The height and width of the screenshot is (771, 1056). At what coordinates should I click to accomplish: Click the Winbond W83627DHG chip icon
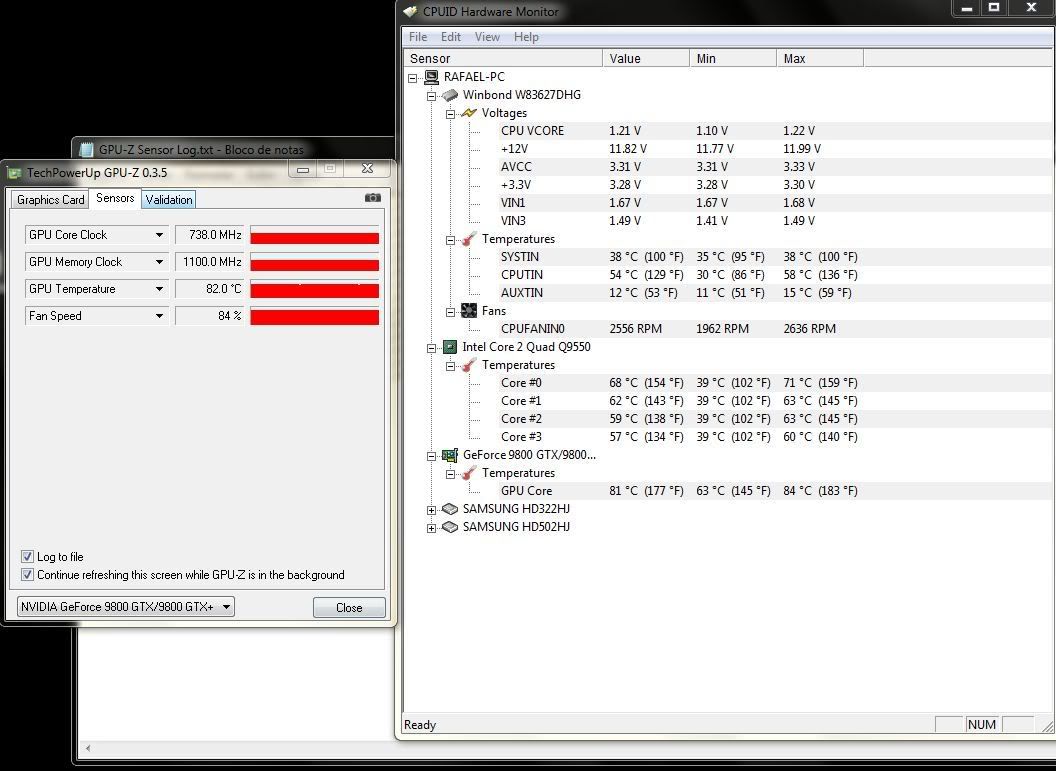coord(450,95)
